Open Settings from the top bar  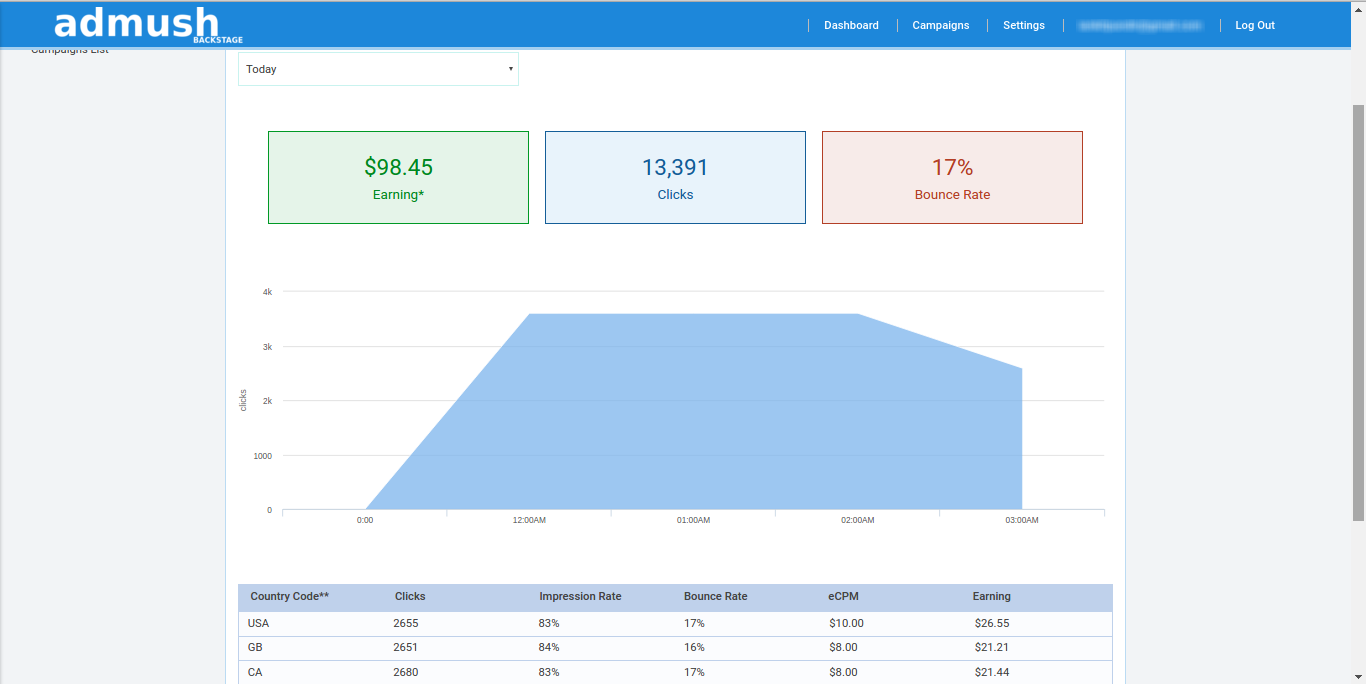[1023, 25]
